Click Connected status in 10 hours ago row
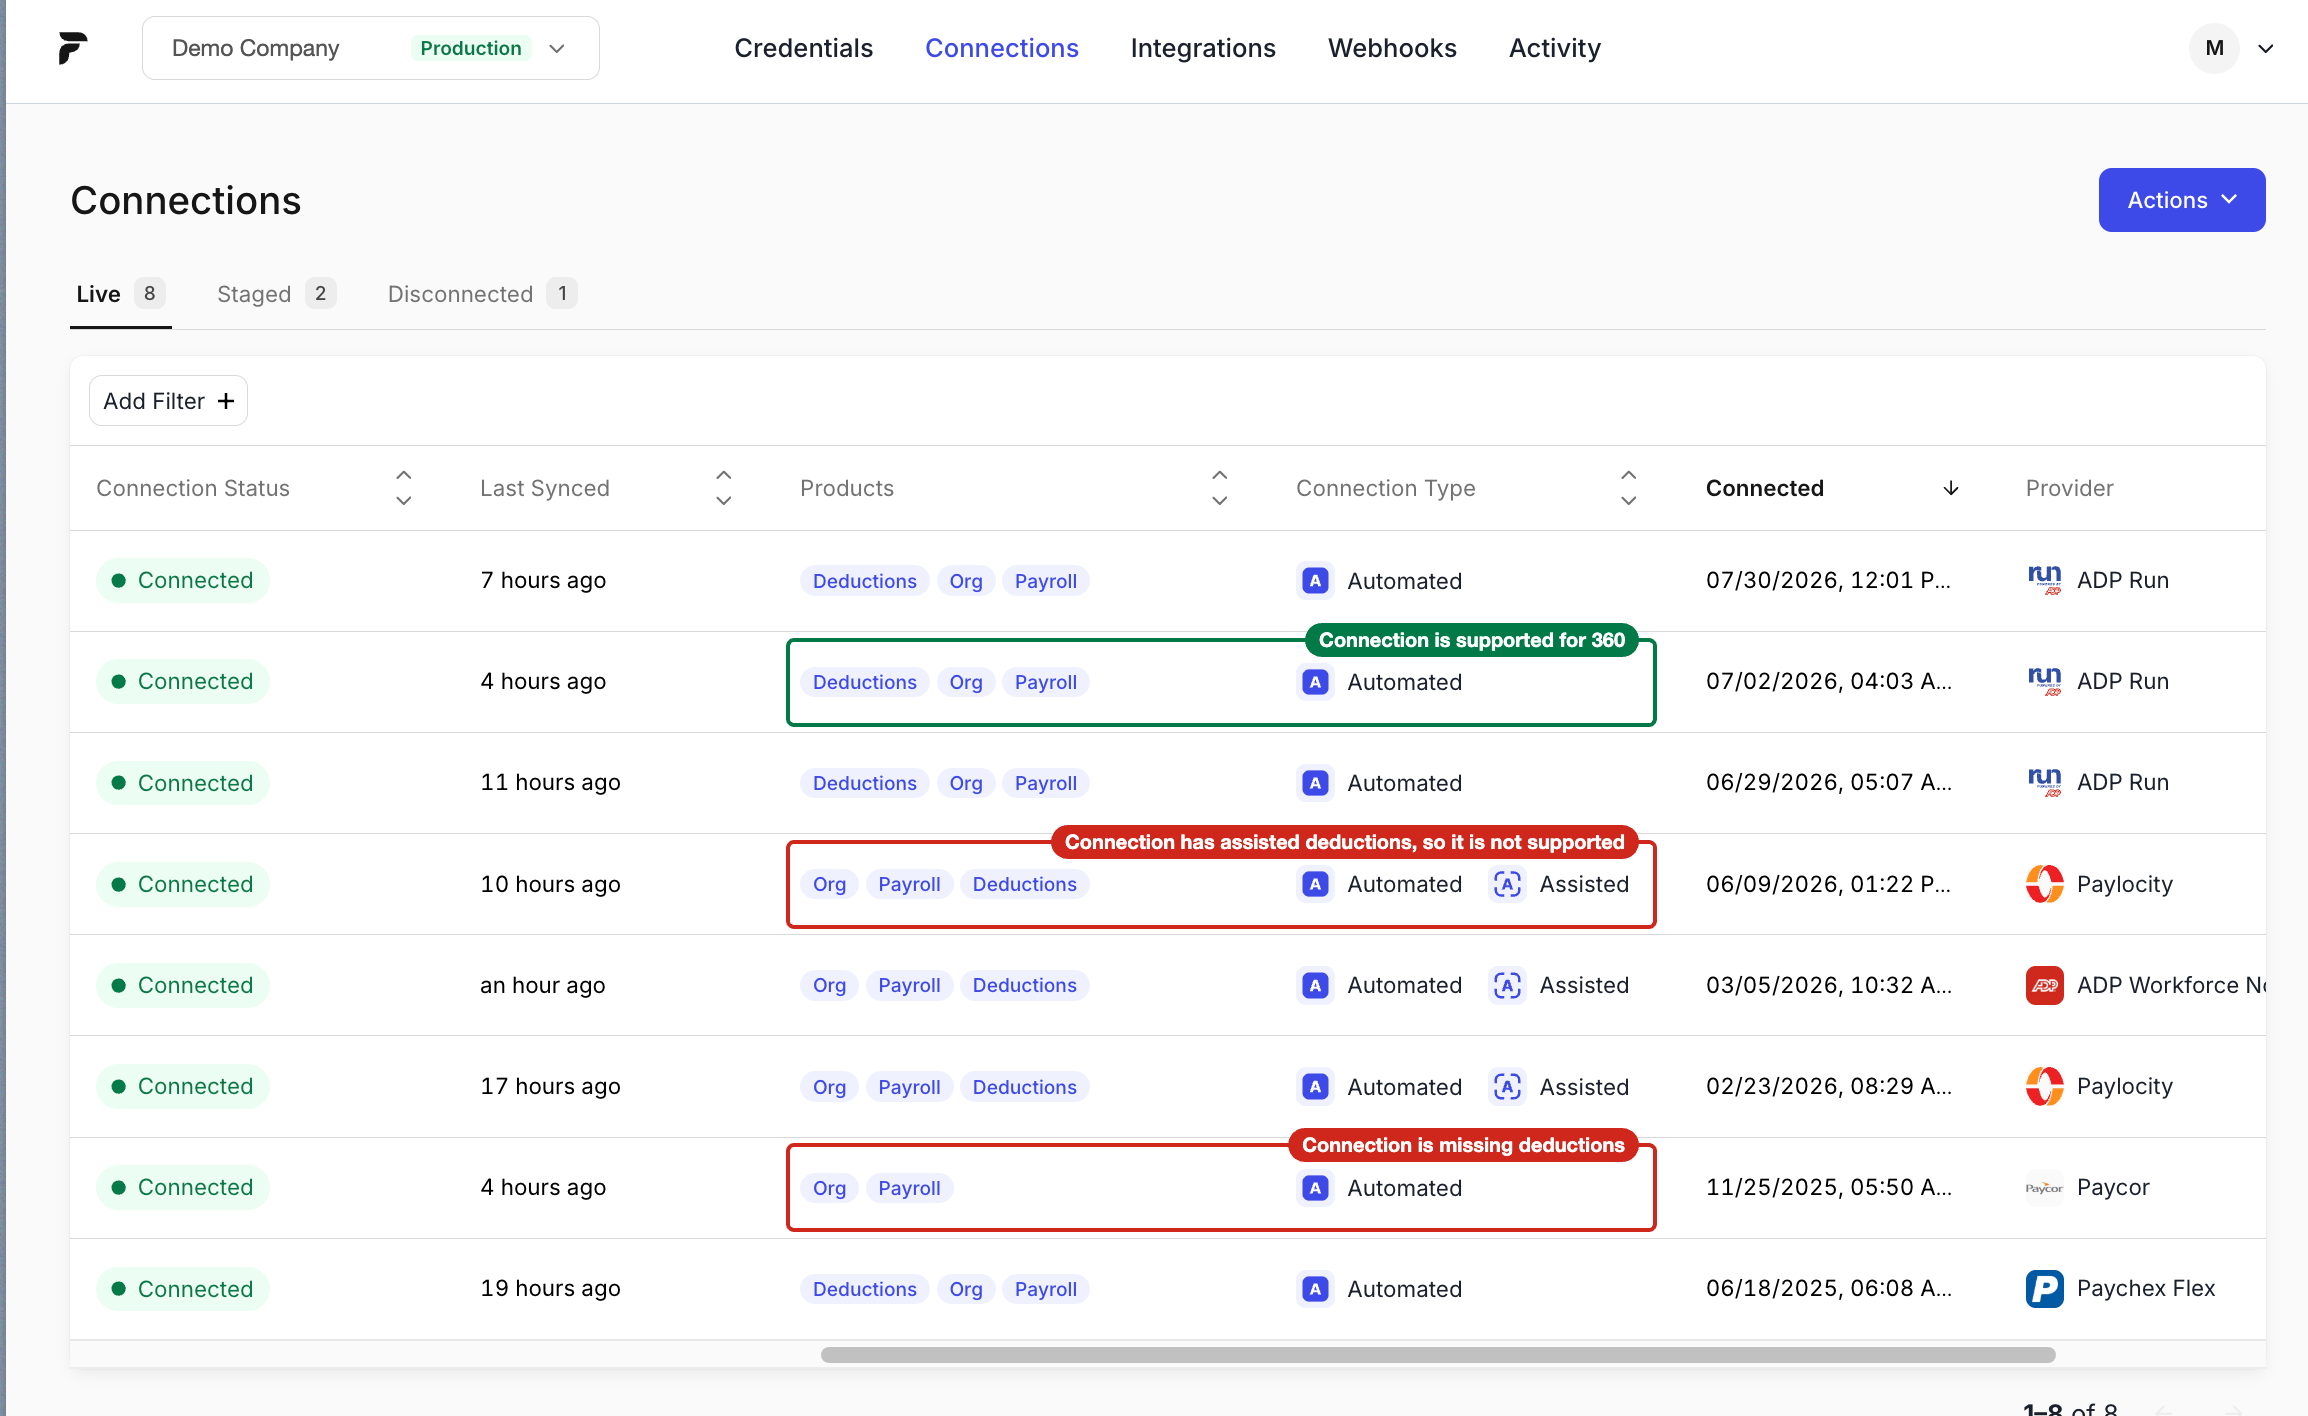The height and width of the screenshot is (1416, 2308). coord(183,884)
